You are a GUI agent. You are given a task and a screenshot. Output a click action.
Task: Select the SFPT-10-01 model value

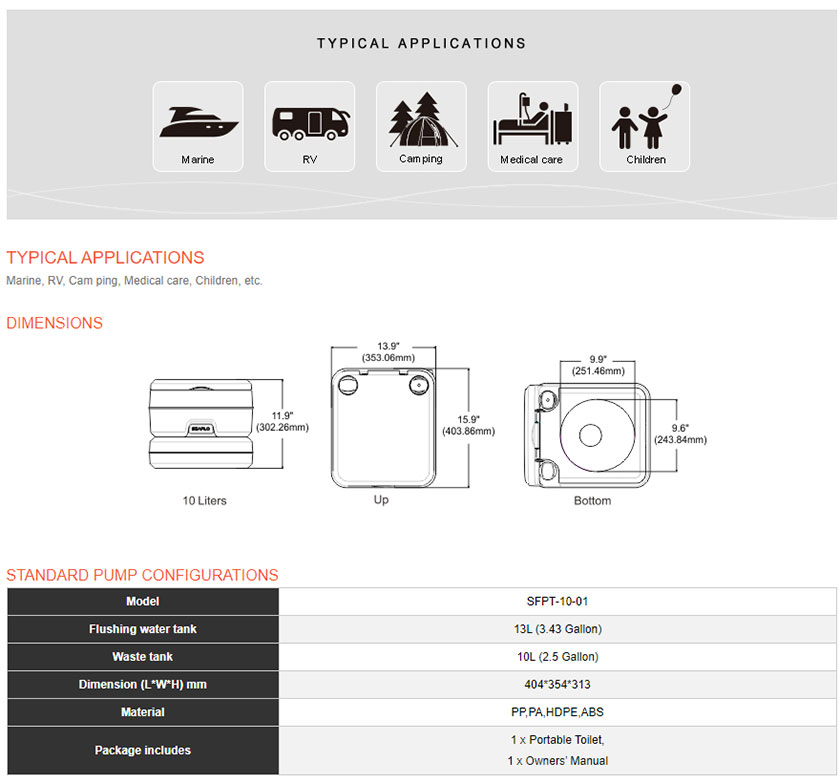point(557,601)
